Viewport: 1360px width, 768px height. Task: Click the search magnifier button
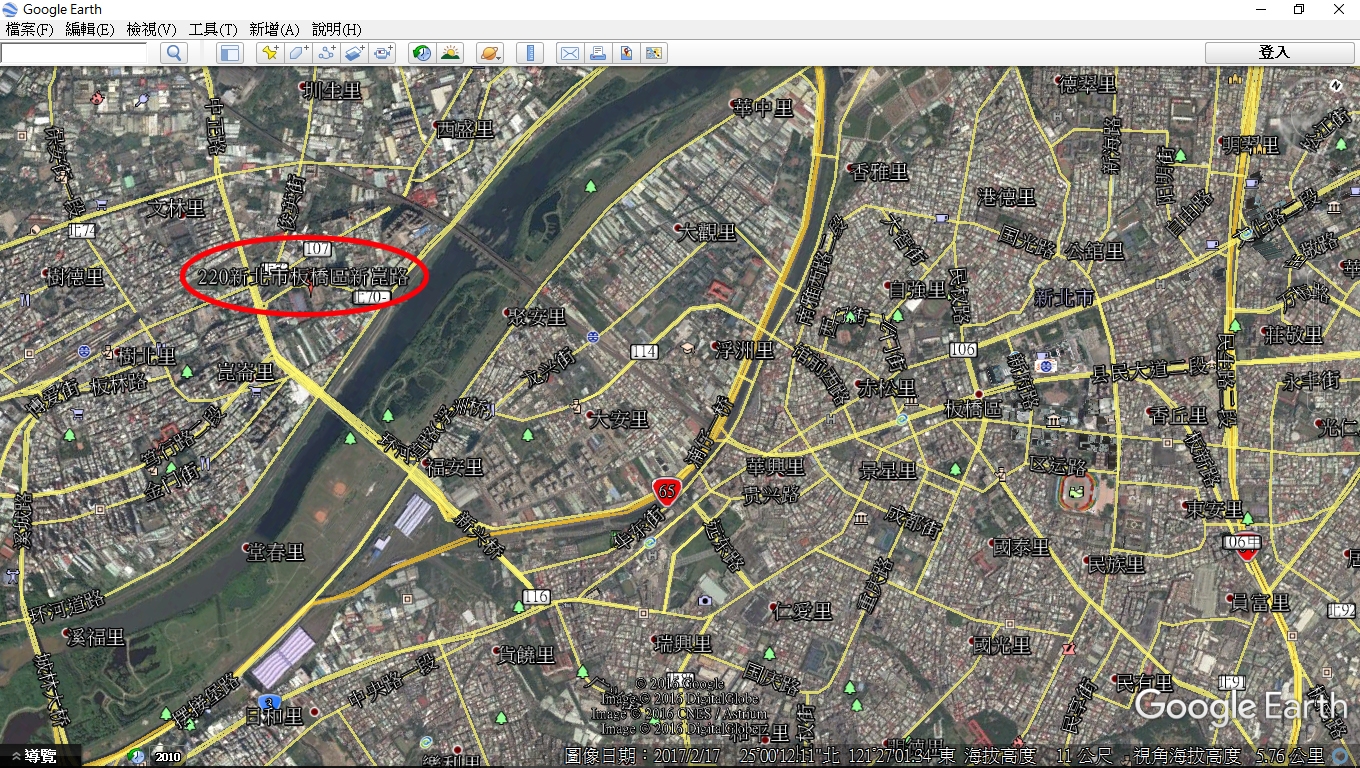coord(174,53)
